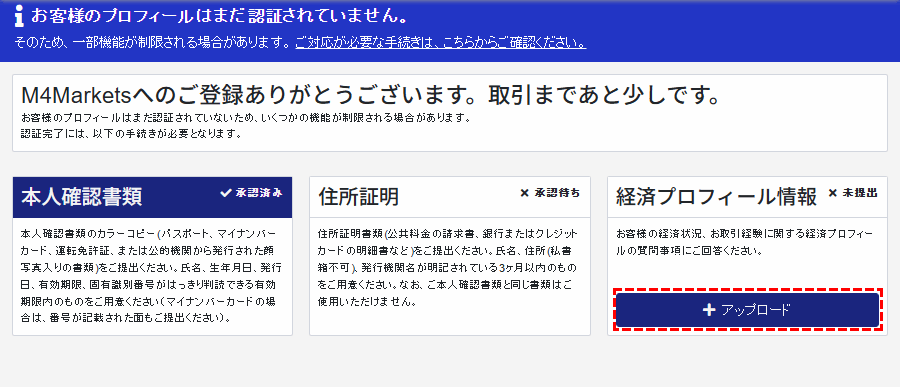The width and height of the screenshot is (900, 387).
Task: Select the 経済プロフィール情報 card title
Action: click(716, 197)
